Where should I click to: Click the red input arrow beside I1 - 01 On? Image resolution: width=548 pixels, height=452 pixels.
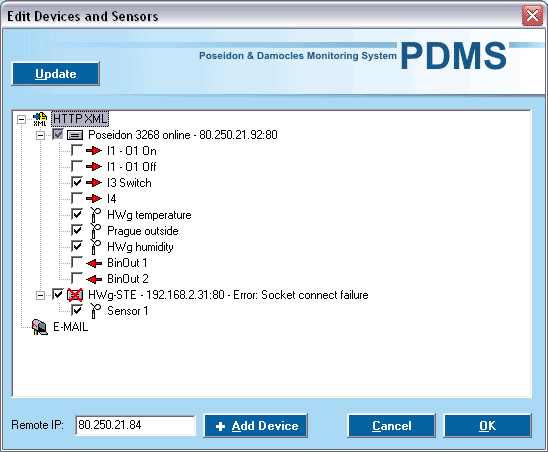coord(94,151)
